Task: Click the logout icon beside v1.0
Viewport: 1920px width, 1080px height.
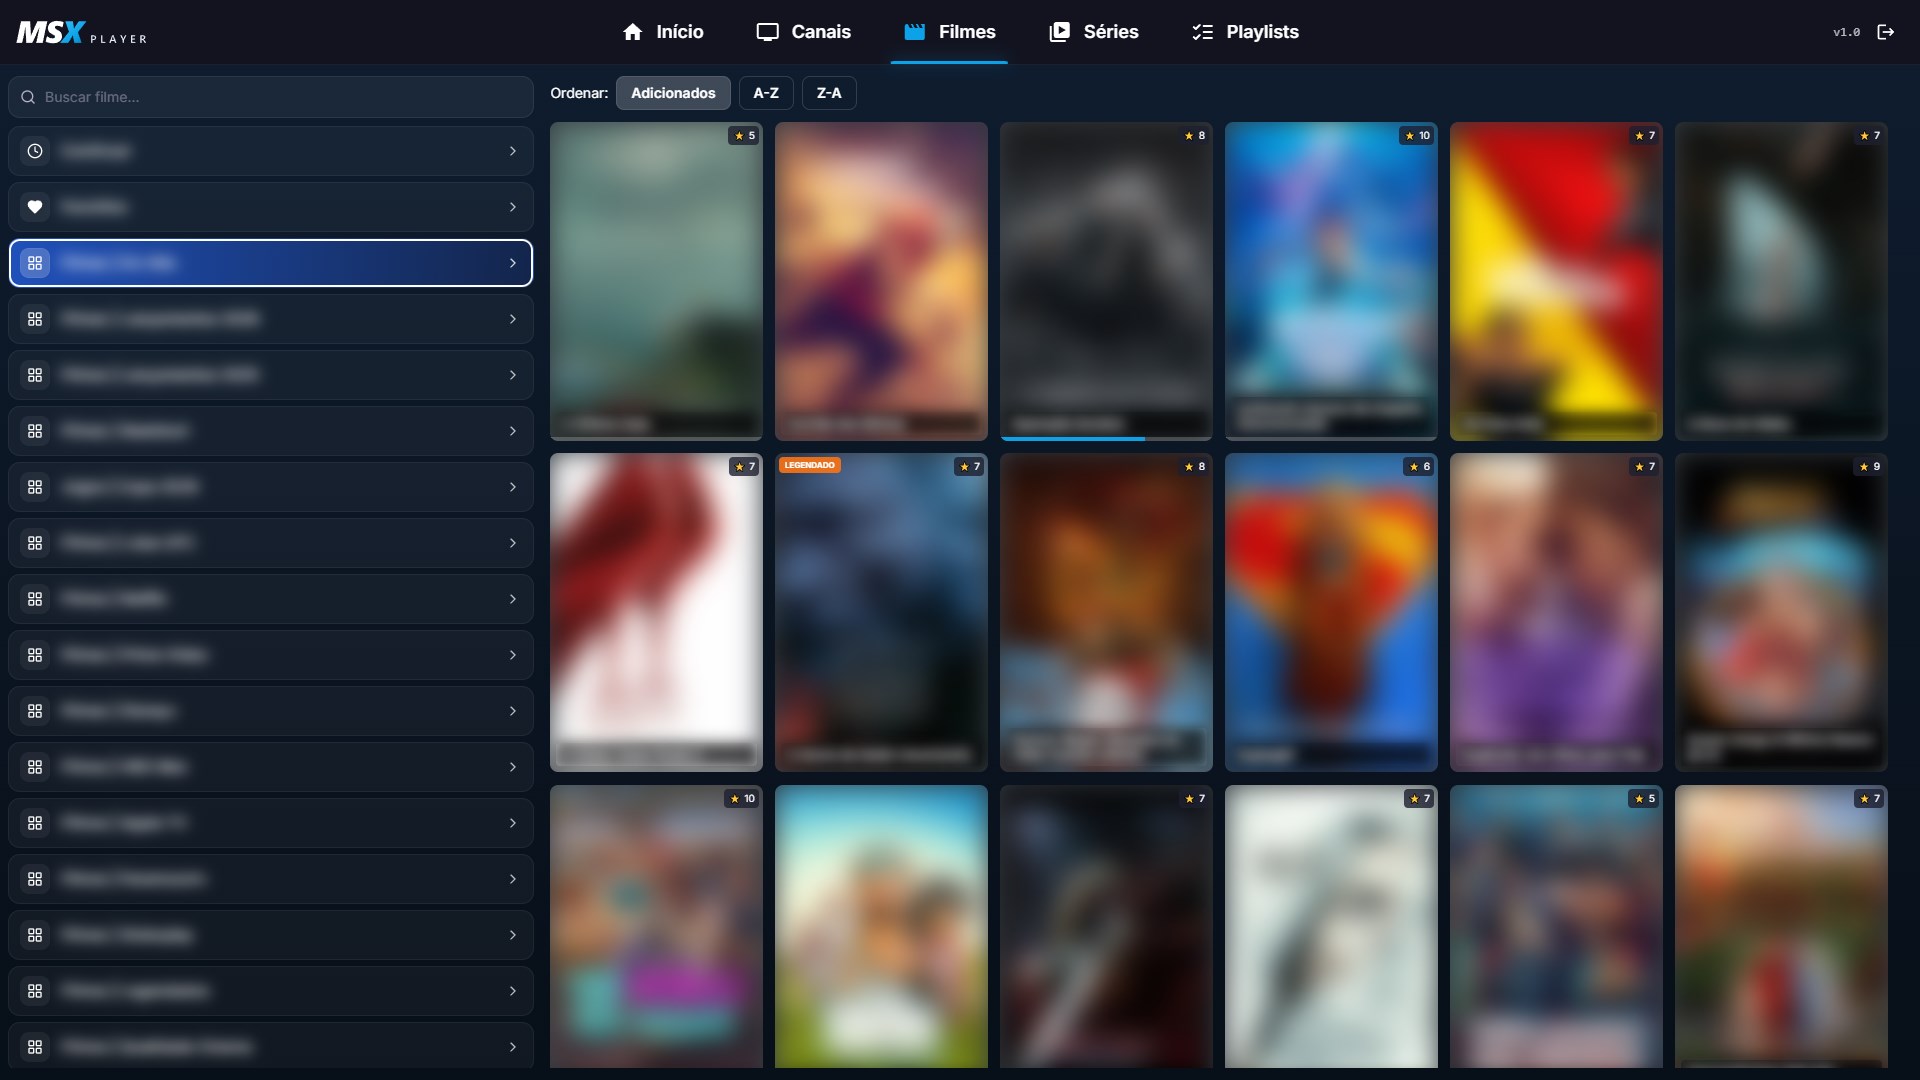Action: click(x=1885, y=32)
